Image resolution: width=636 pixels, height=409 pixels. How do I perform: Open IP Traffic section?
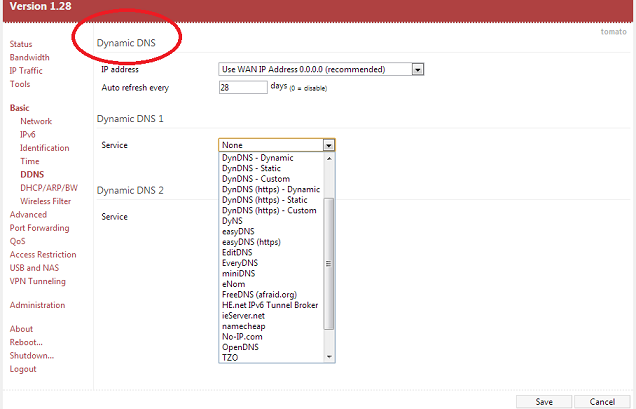26,71
